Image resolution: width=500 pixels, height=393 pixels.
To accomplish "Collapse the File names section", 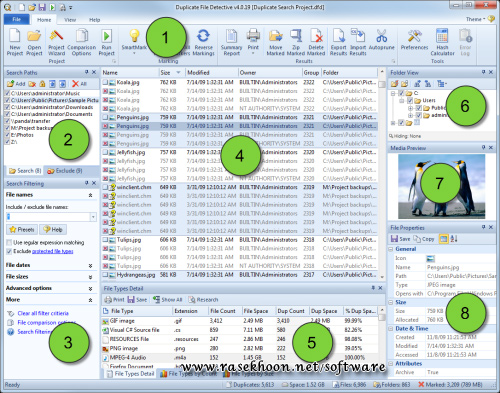I will click(x=90, y=195).
